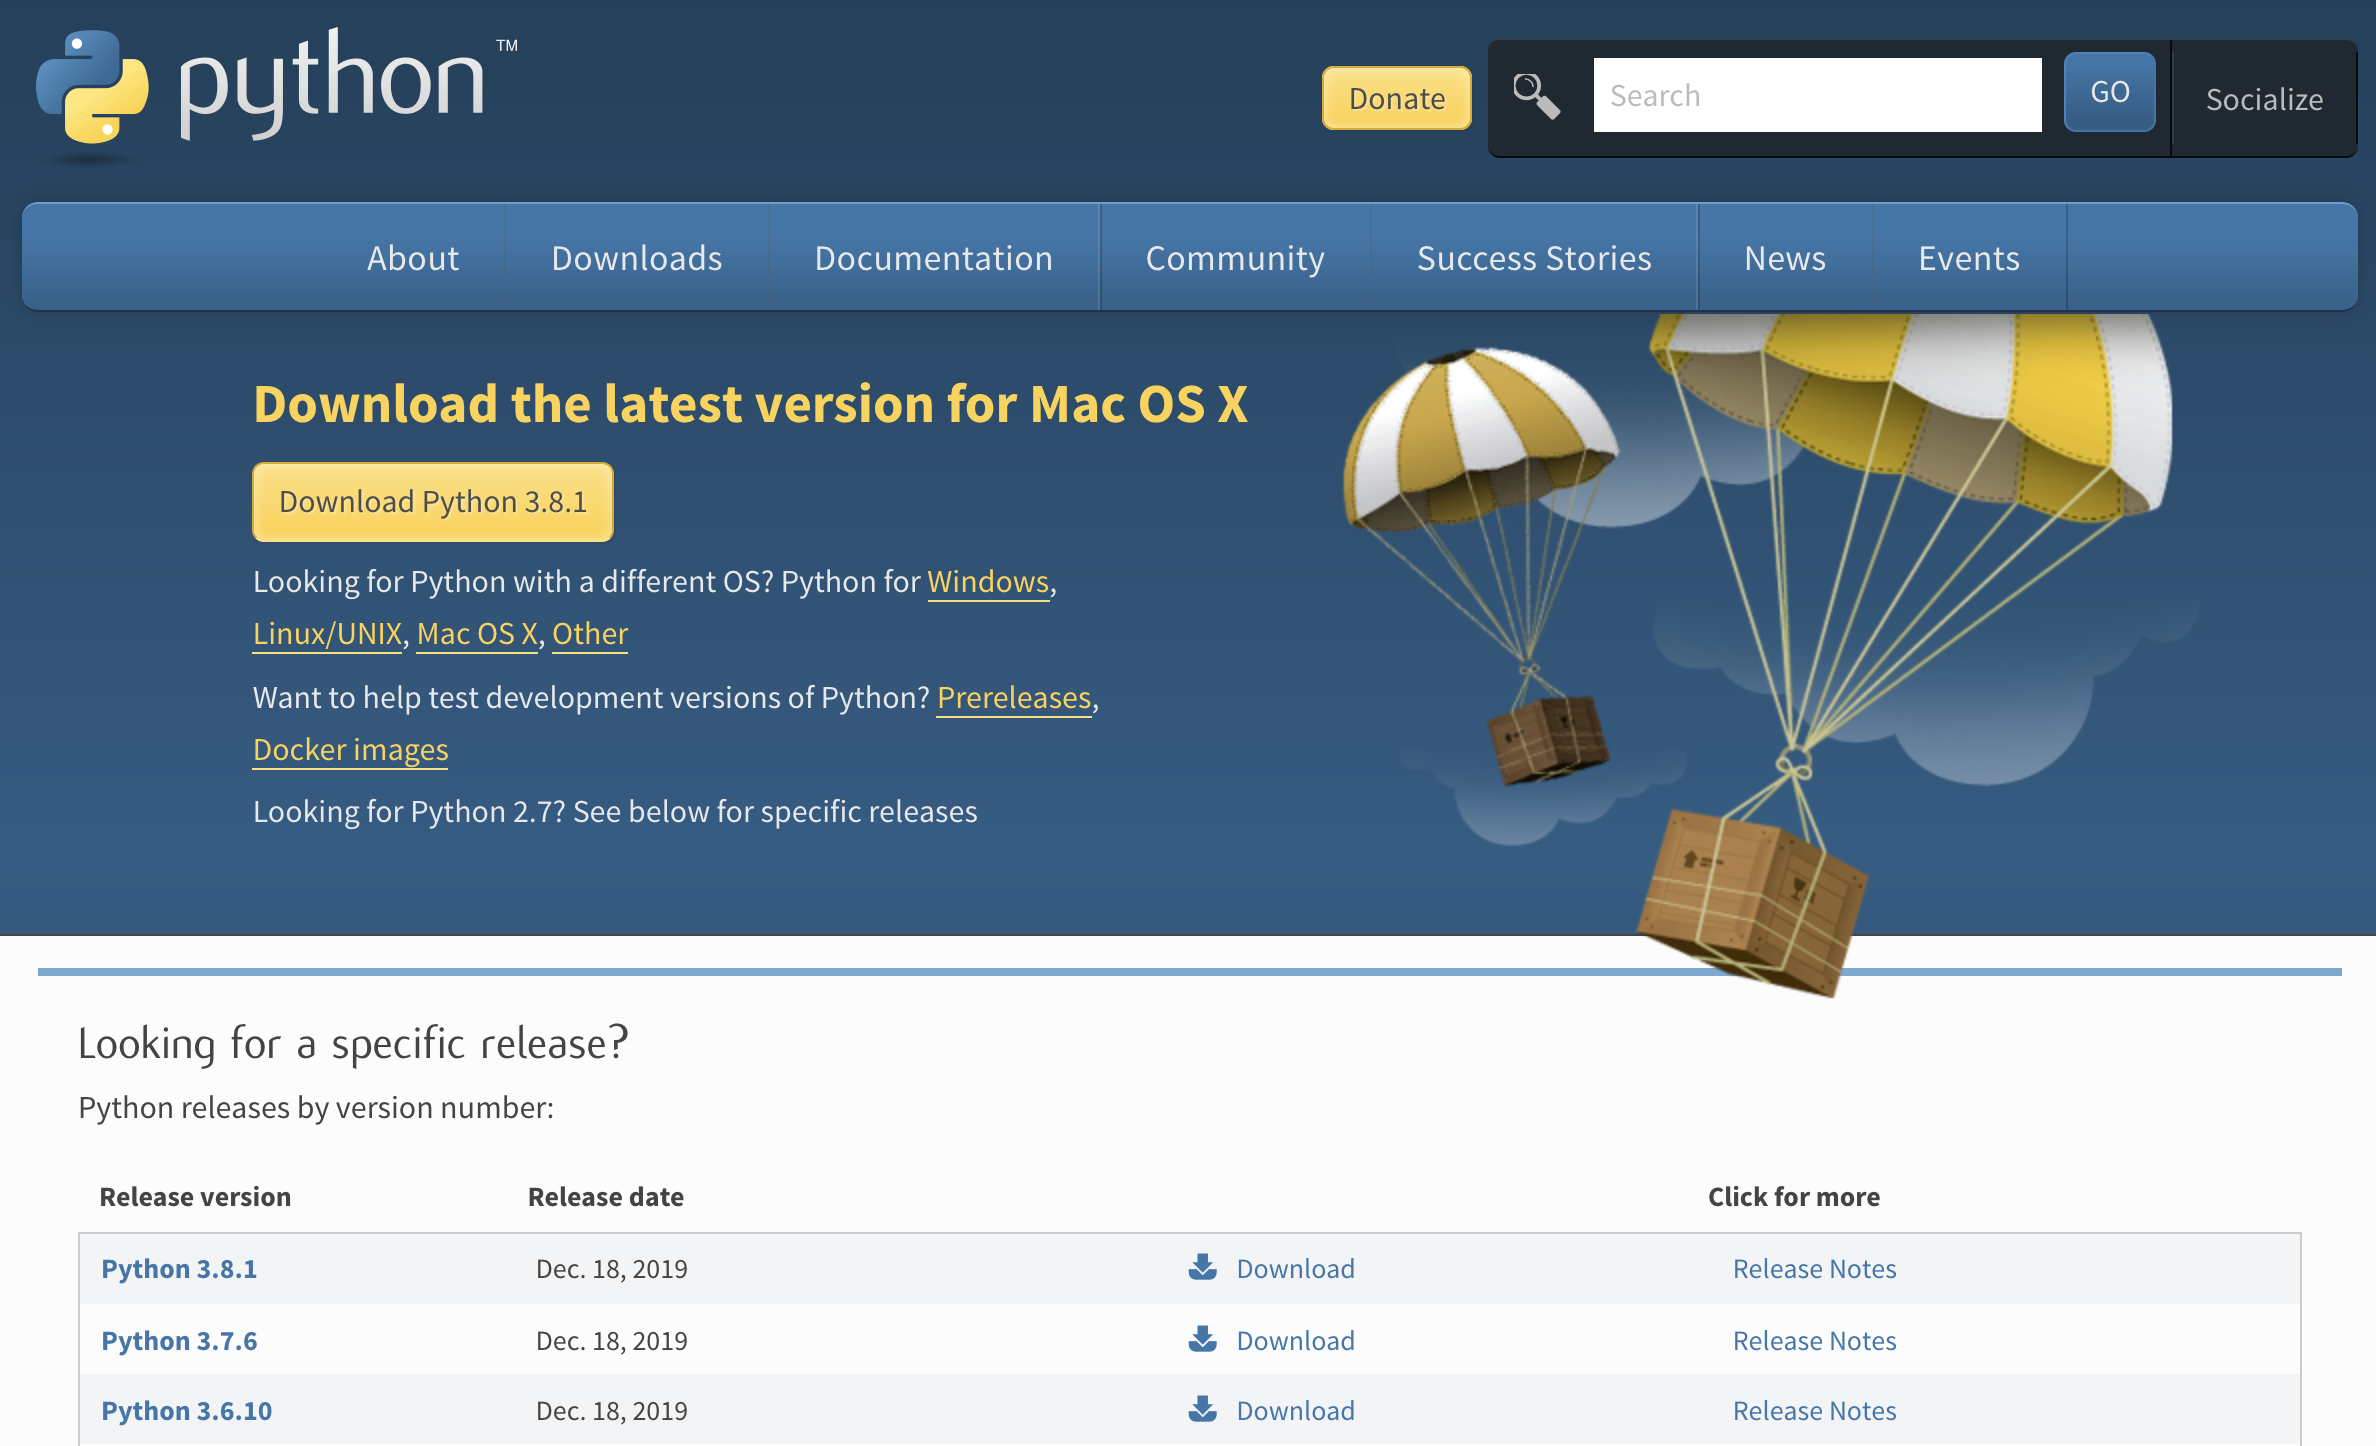
Task: Click release date in Python 3.6.10 row
Action: (x=612, y=1411)
